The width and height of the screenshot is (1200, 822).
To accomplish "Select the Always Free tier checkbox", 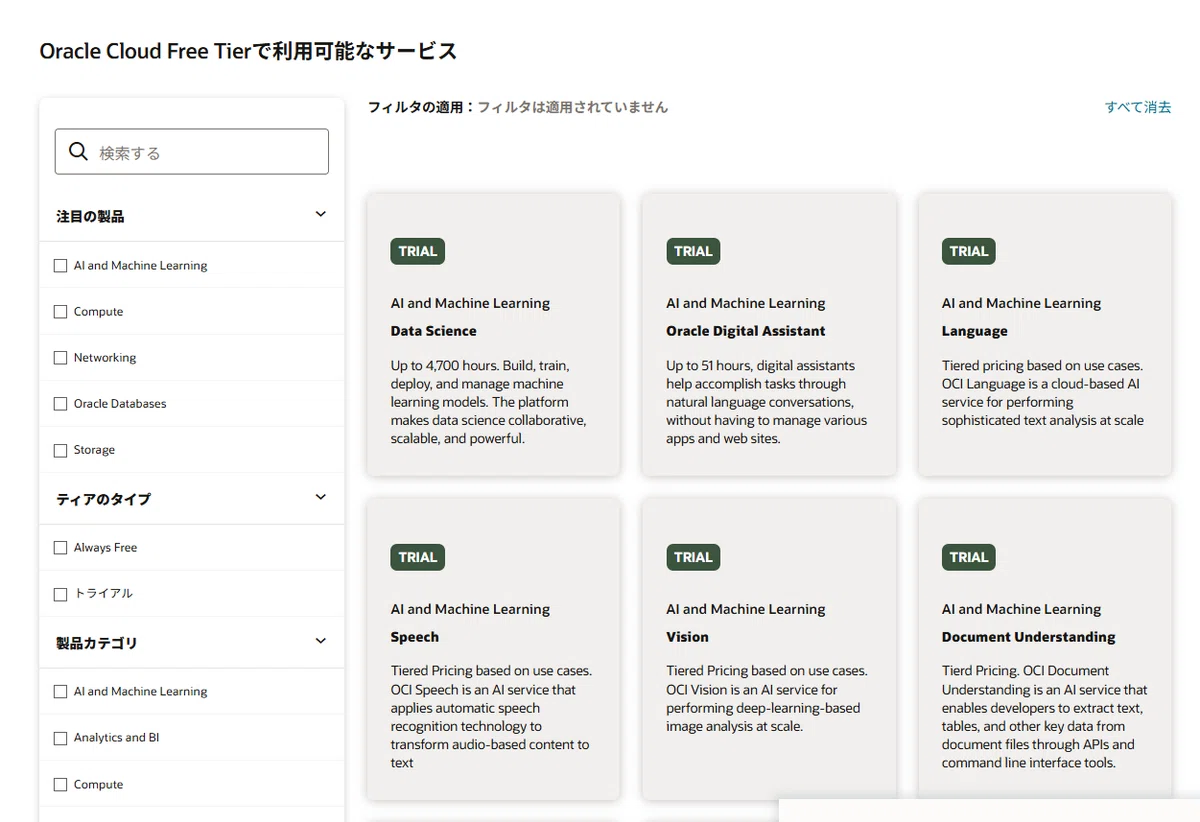I will tap(60, 548).
